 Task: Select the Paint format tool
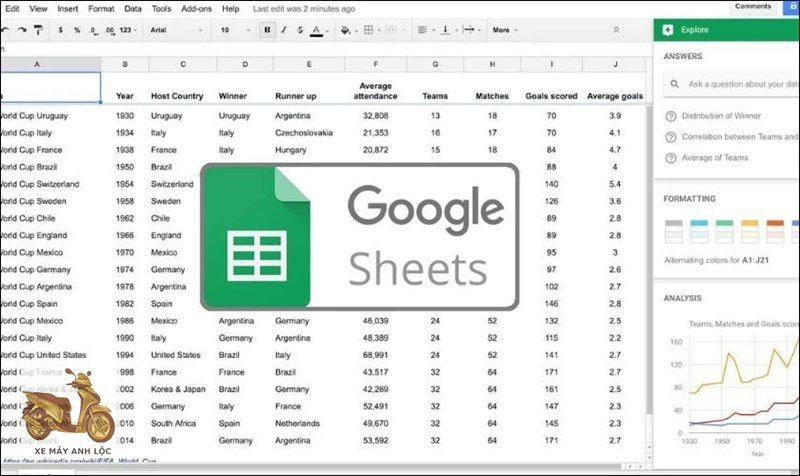tap(38, 30)
